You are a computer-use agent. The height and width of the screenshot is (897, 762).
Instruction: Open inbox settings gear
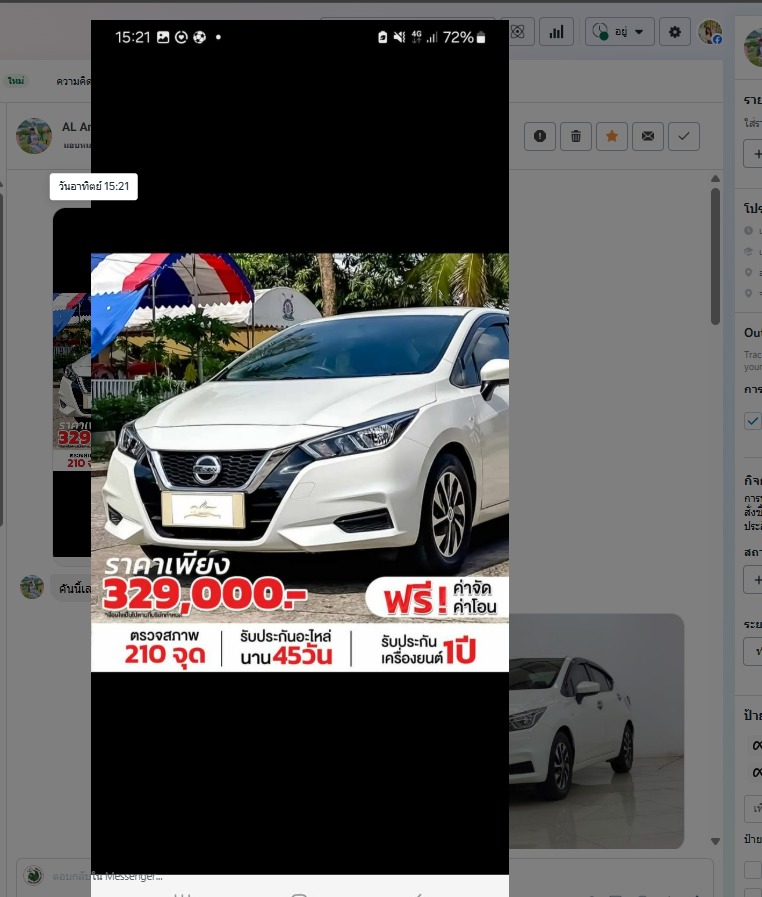tap(675, 32)
